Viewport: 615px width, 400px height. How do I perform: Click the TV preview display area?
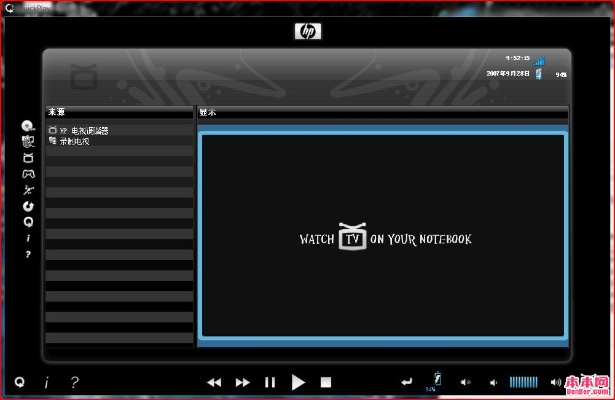[x=383, y=238]
